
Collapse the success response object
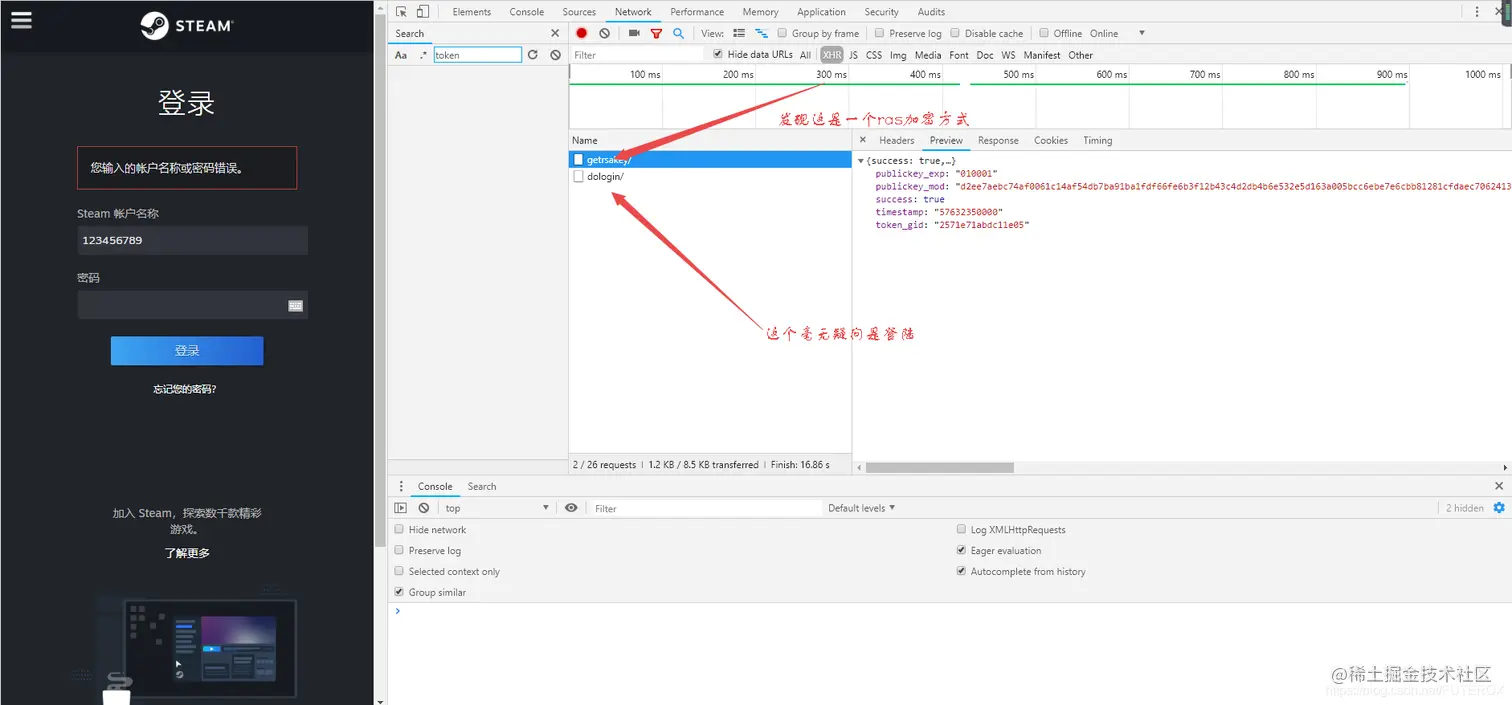click(861, 160)
